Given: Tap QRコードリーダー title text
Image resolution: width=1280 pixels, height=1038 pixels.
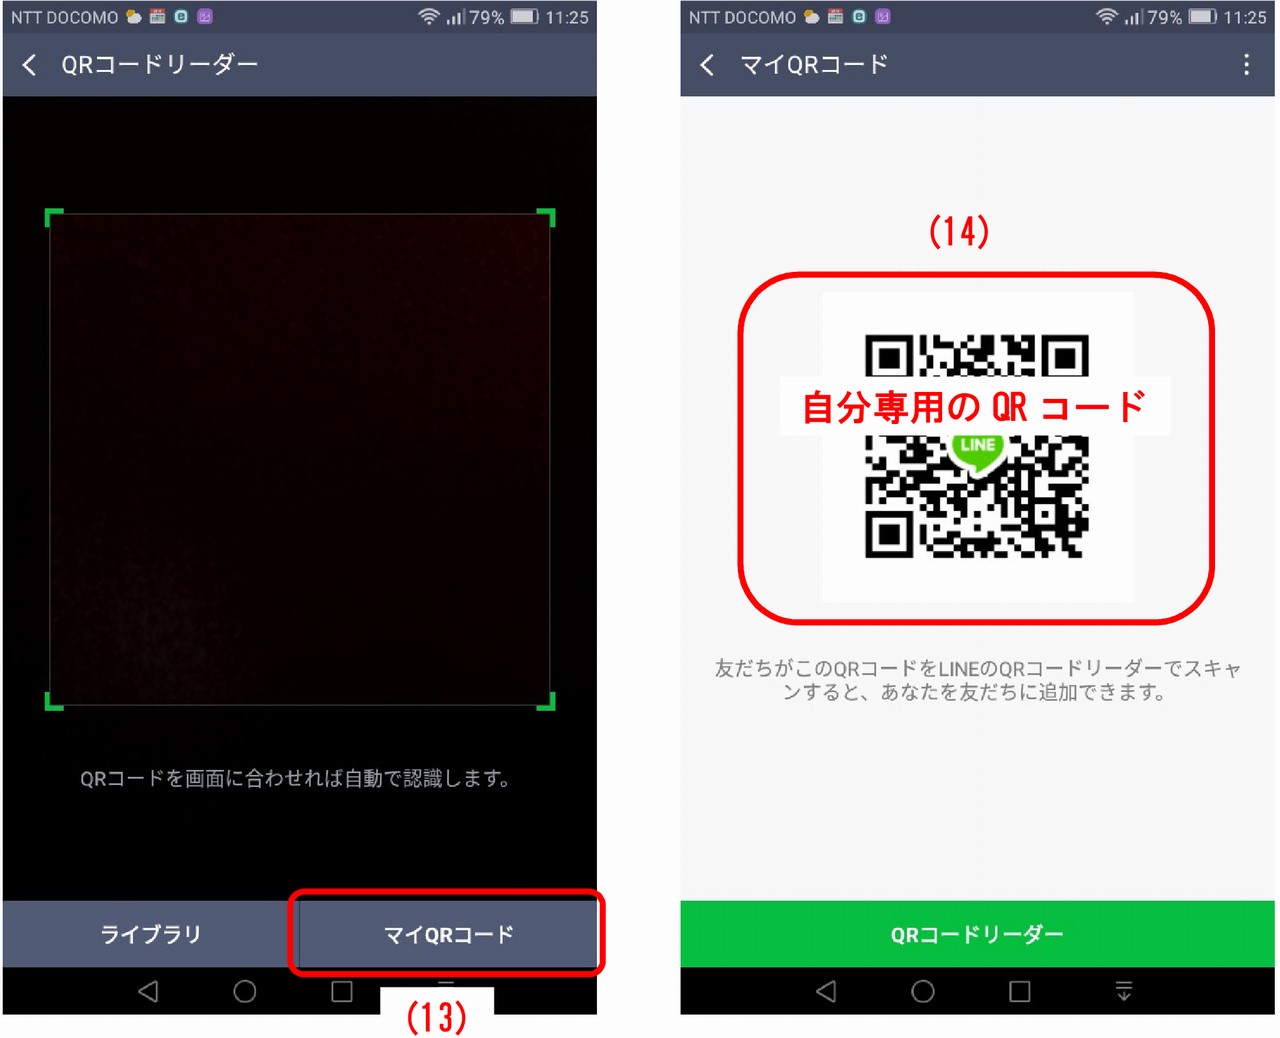Looking at the screenshot, I should point(160,65).
